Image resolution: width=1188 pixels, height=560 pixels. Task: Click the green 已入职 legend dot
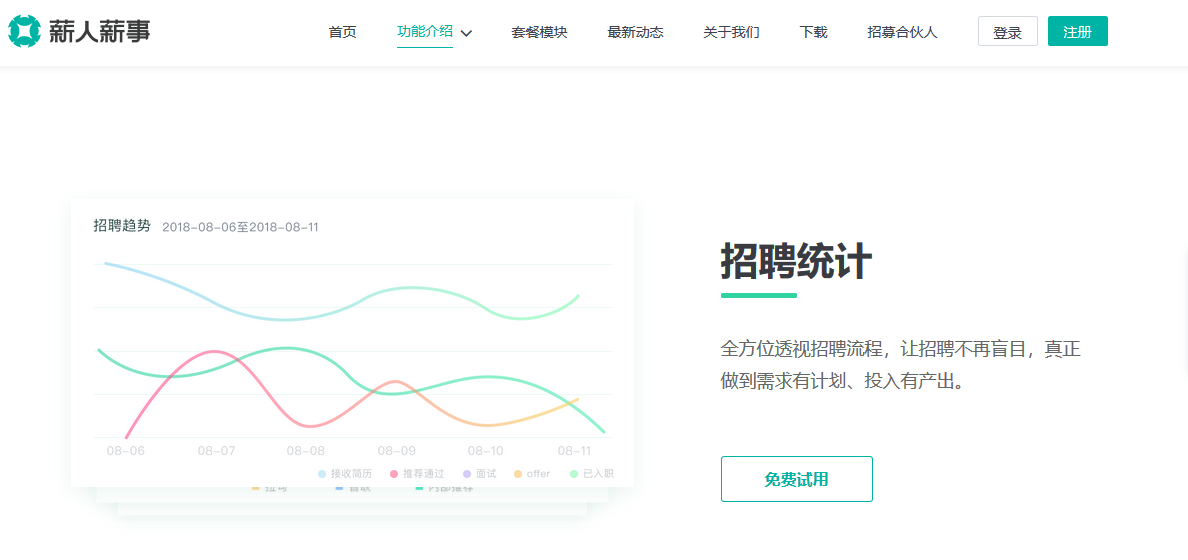point(574,474)
